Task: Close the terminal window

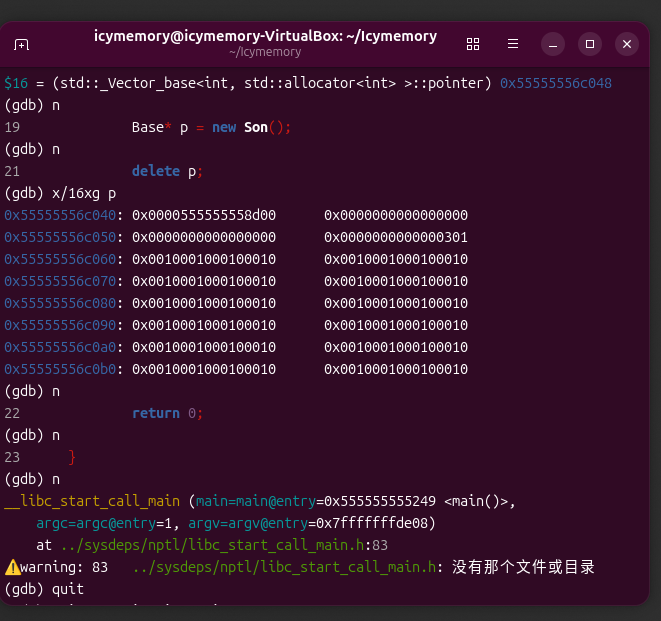Action: coord(627,44)
